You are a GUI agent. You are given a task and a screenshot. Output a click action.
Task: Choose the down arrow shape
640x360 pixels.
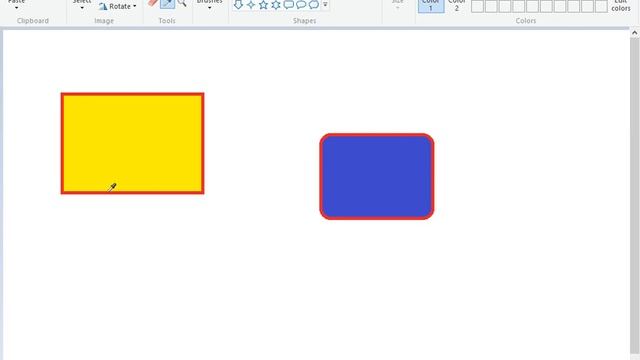tap(238, 4)
